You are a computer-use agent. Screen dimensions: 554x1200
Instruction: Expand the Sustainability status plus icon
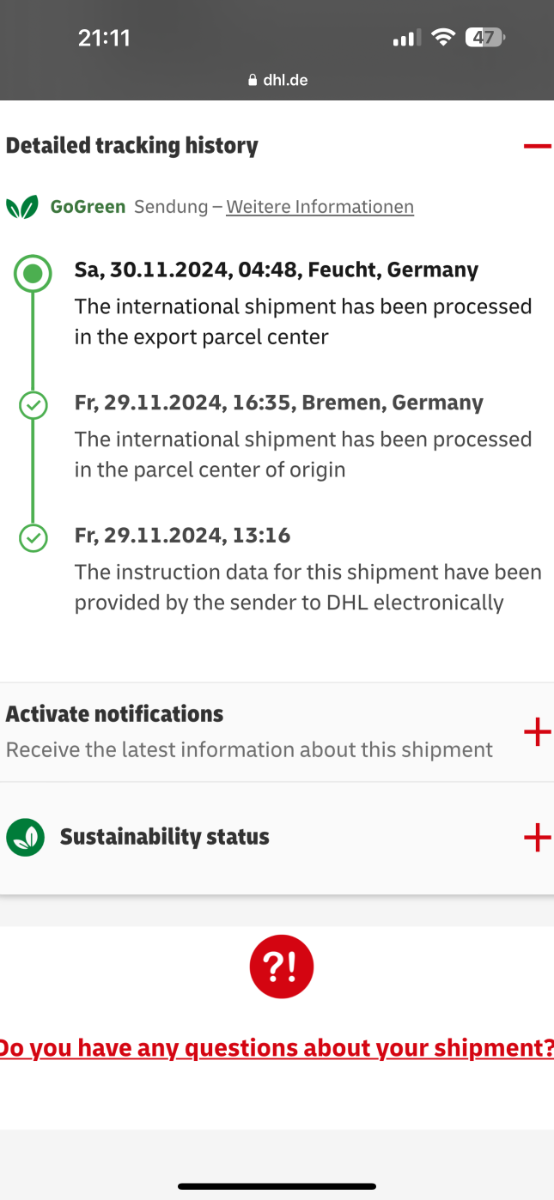tap(537, 837)
